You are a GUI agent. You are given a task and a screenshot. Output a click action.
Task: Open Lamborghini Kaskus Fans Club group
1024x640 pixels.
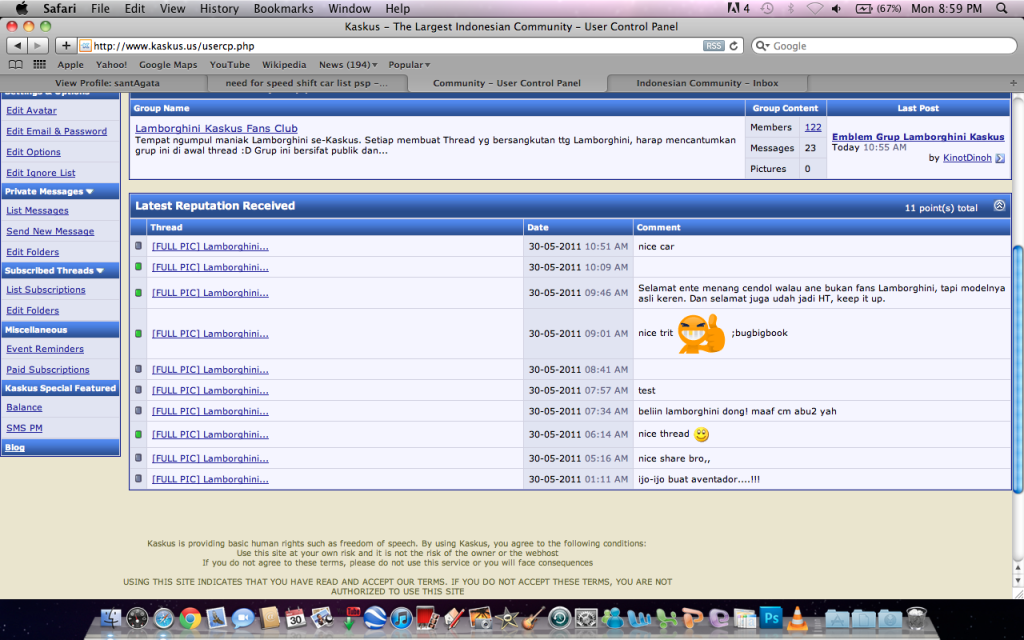tap(216, 129)
